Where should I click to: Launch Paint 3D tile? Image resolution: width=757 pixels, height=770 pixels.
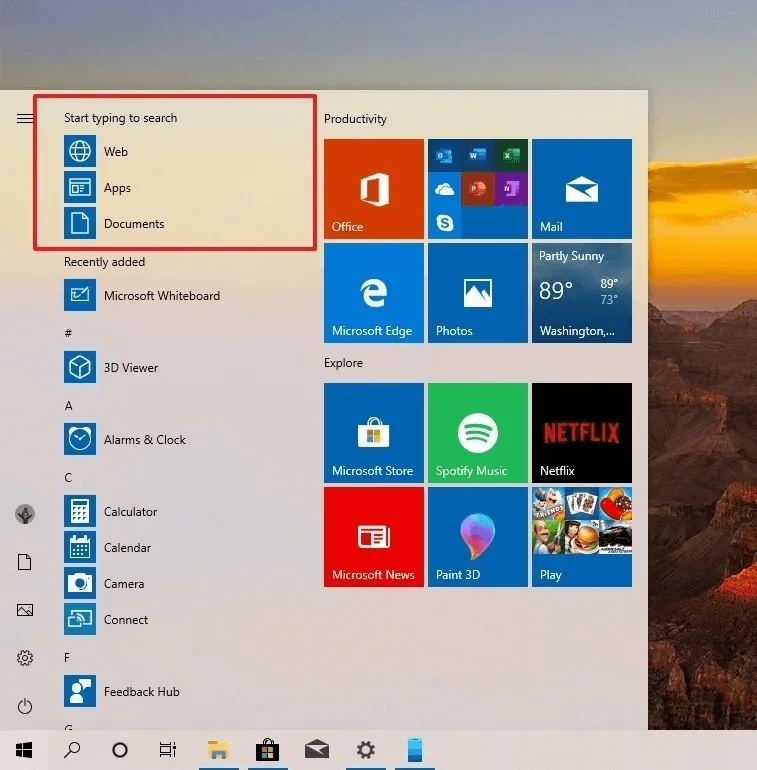478,537
